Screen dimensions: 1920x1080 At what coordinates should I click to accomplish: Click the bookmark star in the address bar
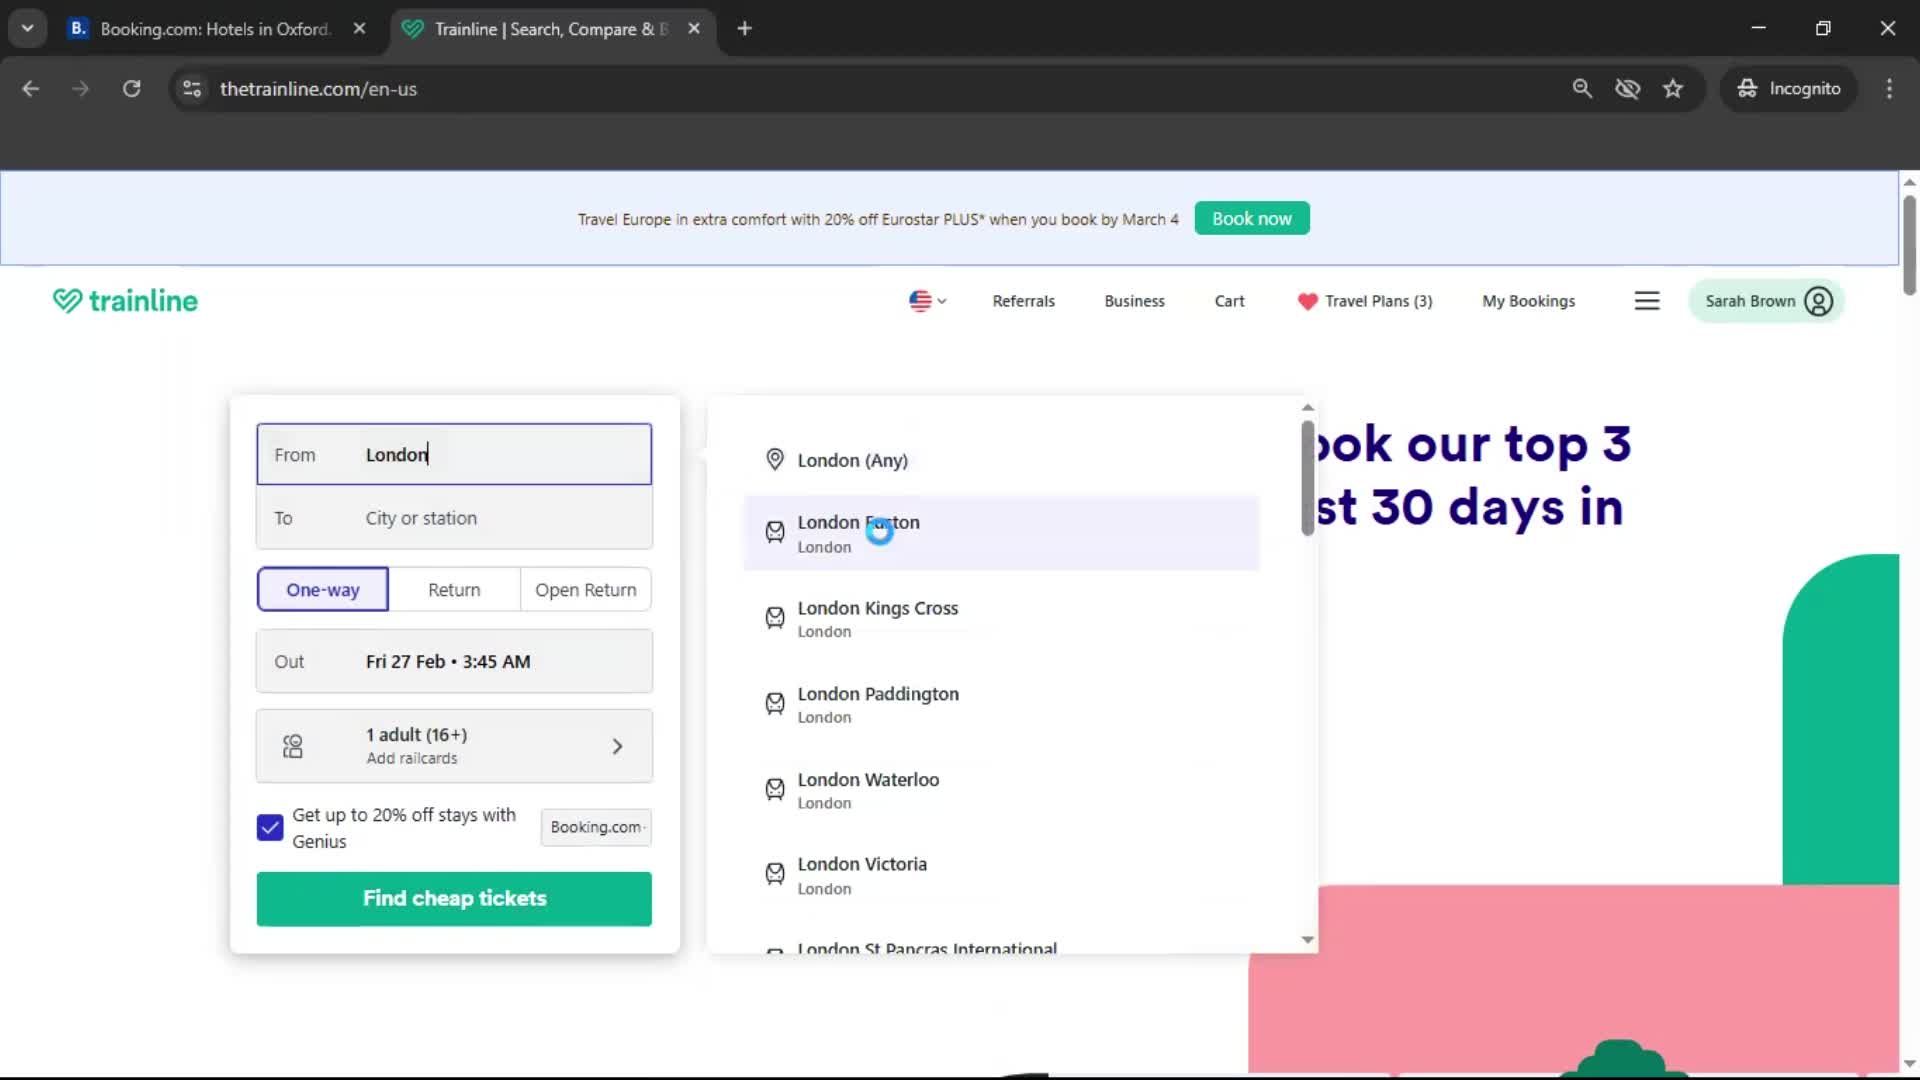pos(1673,88)
